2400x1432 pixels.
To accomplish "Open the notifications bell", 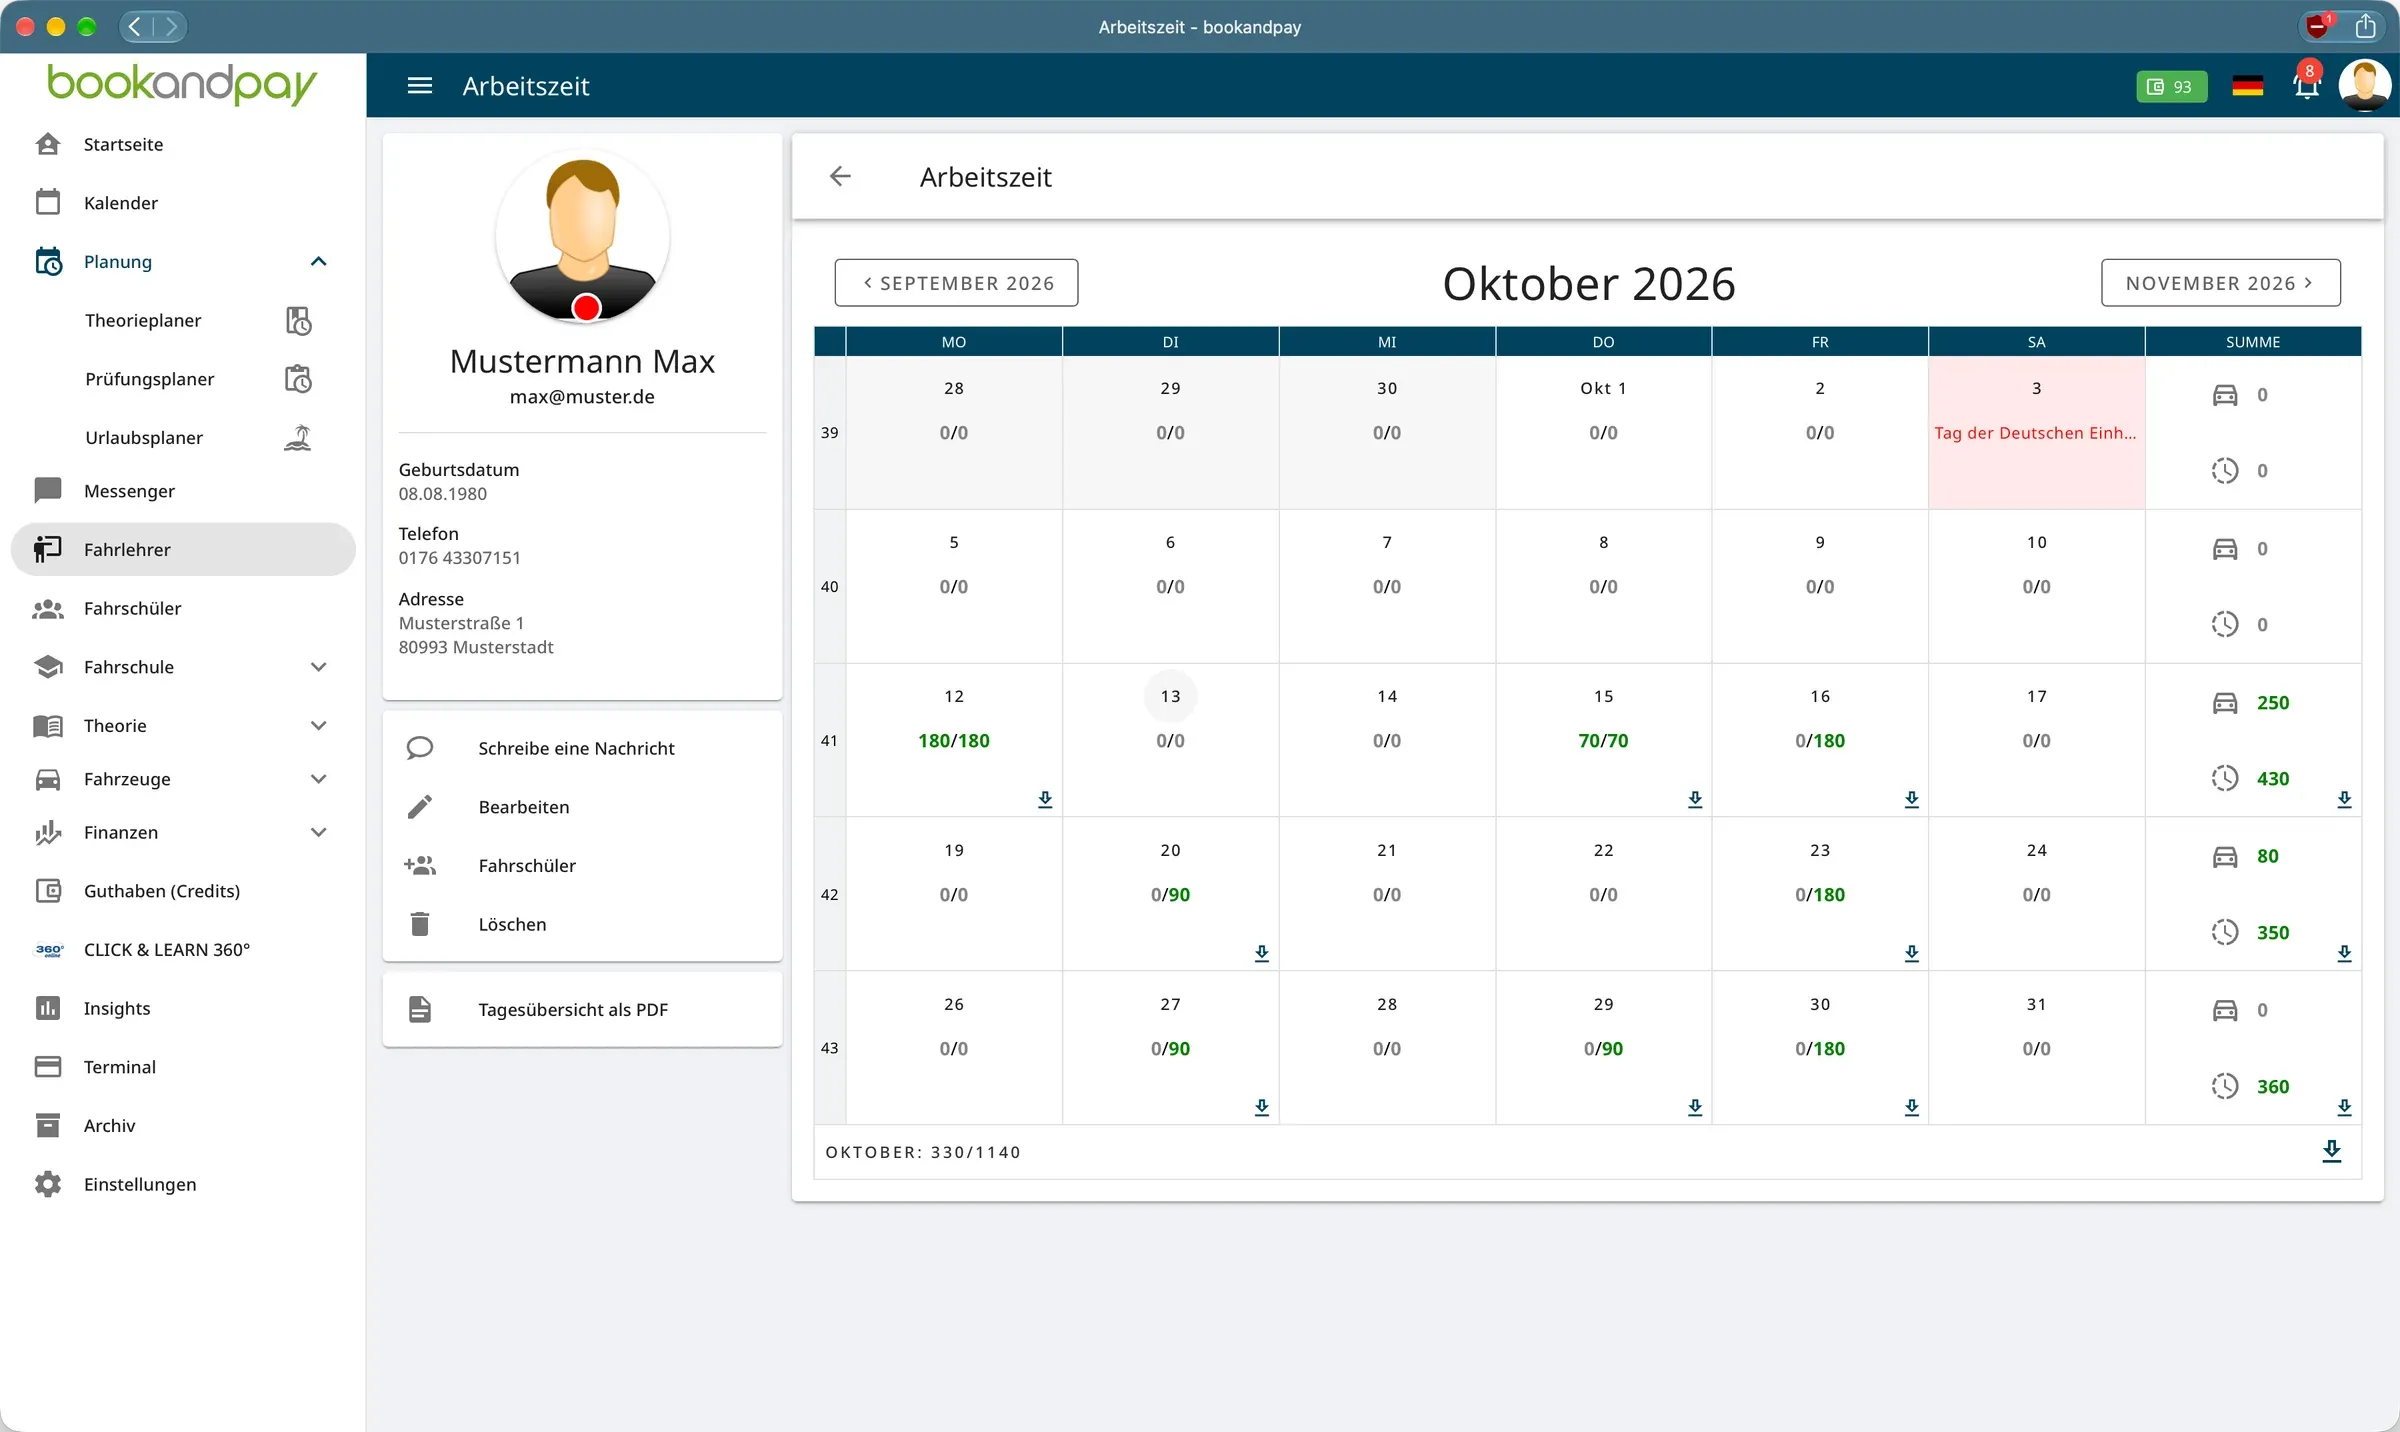I will pos(2306,86).
